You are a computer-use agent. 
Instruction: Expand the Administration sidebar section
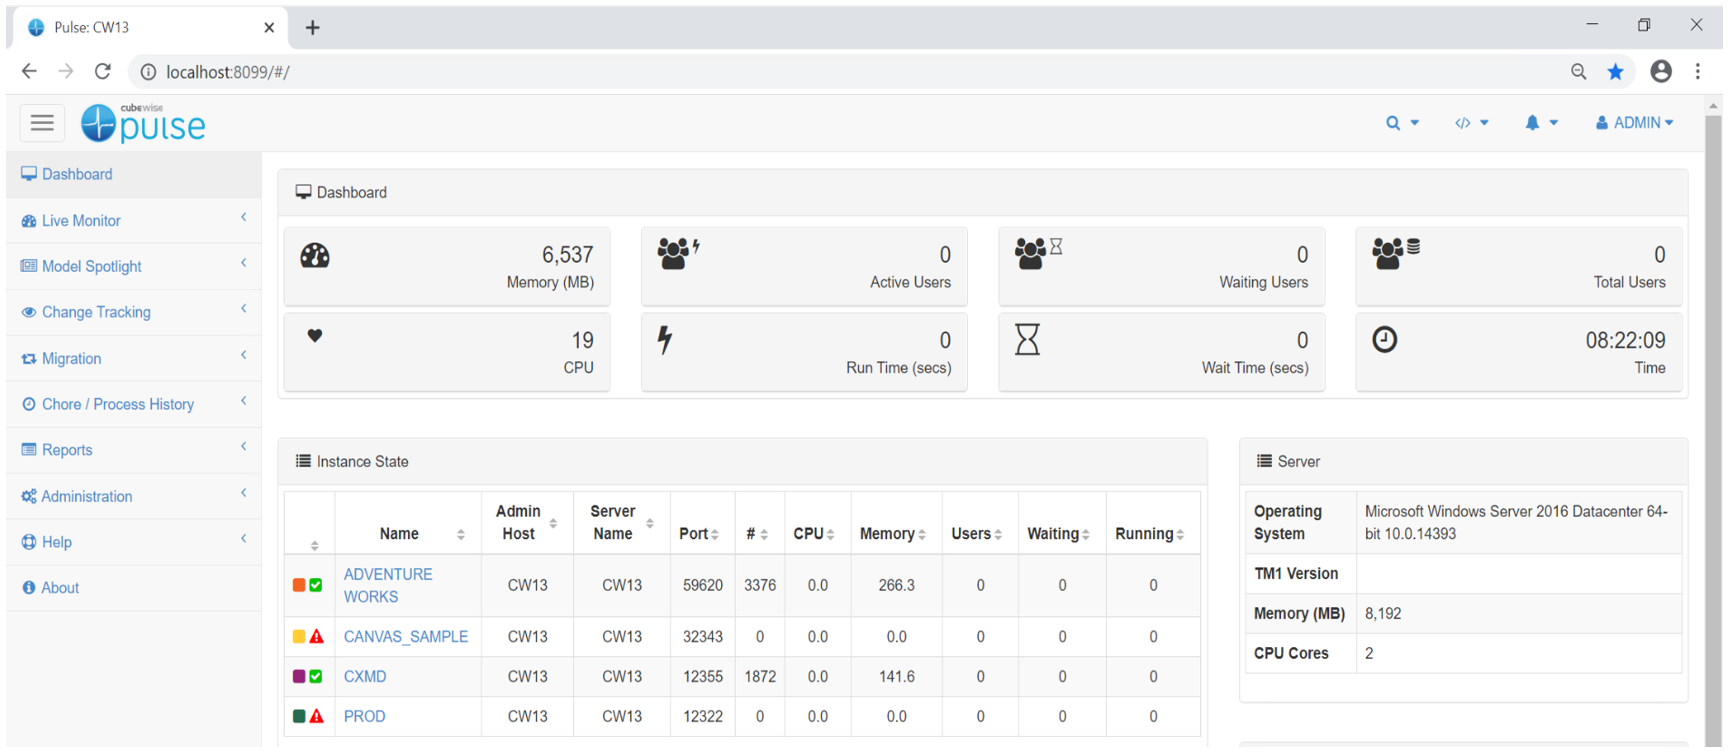click(86, 496)
